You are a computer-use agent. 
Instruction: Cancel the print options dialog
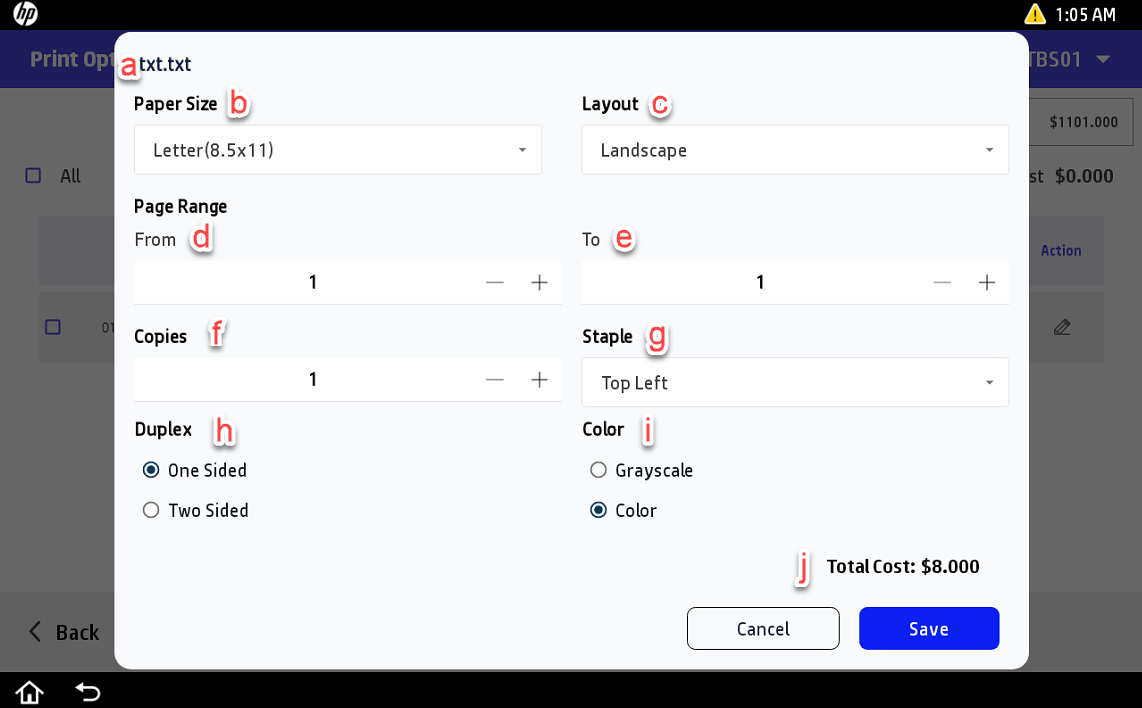pyautogui.click(x=763, y=629)
